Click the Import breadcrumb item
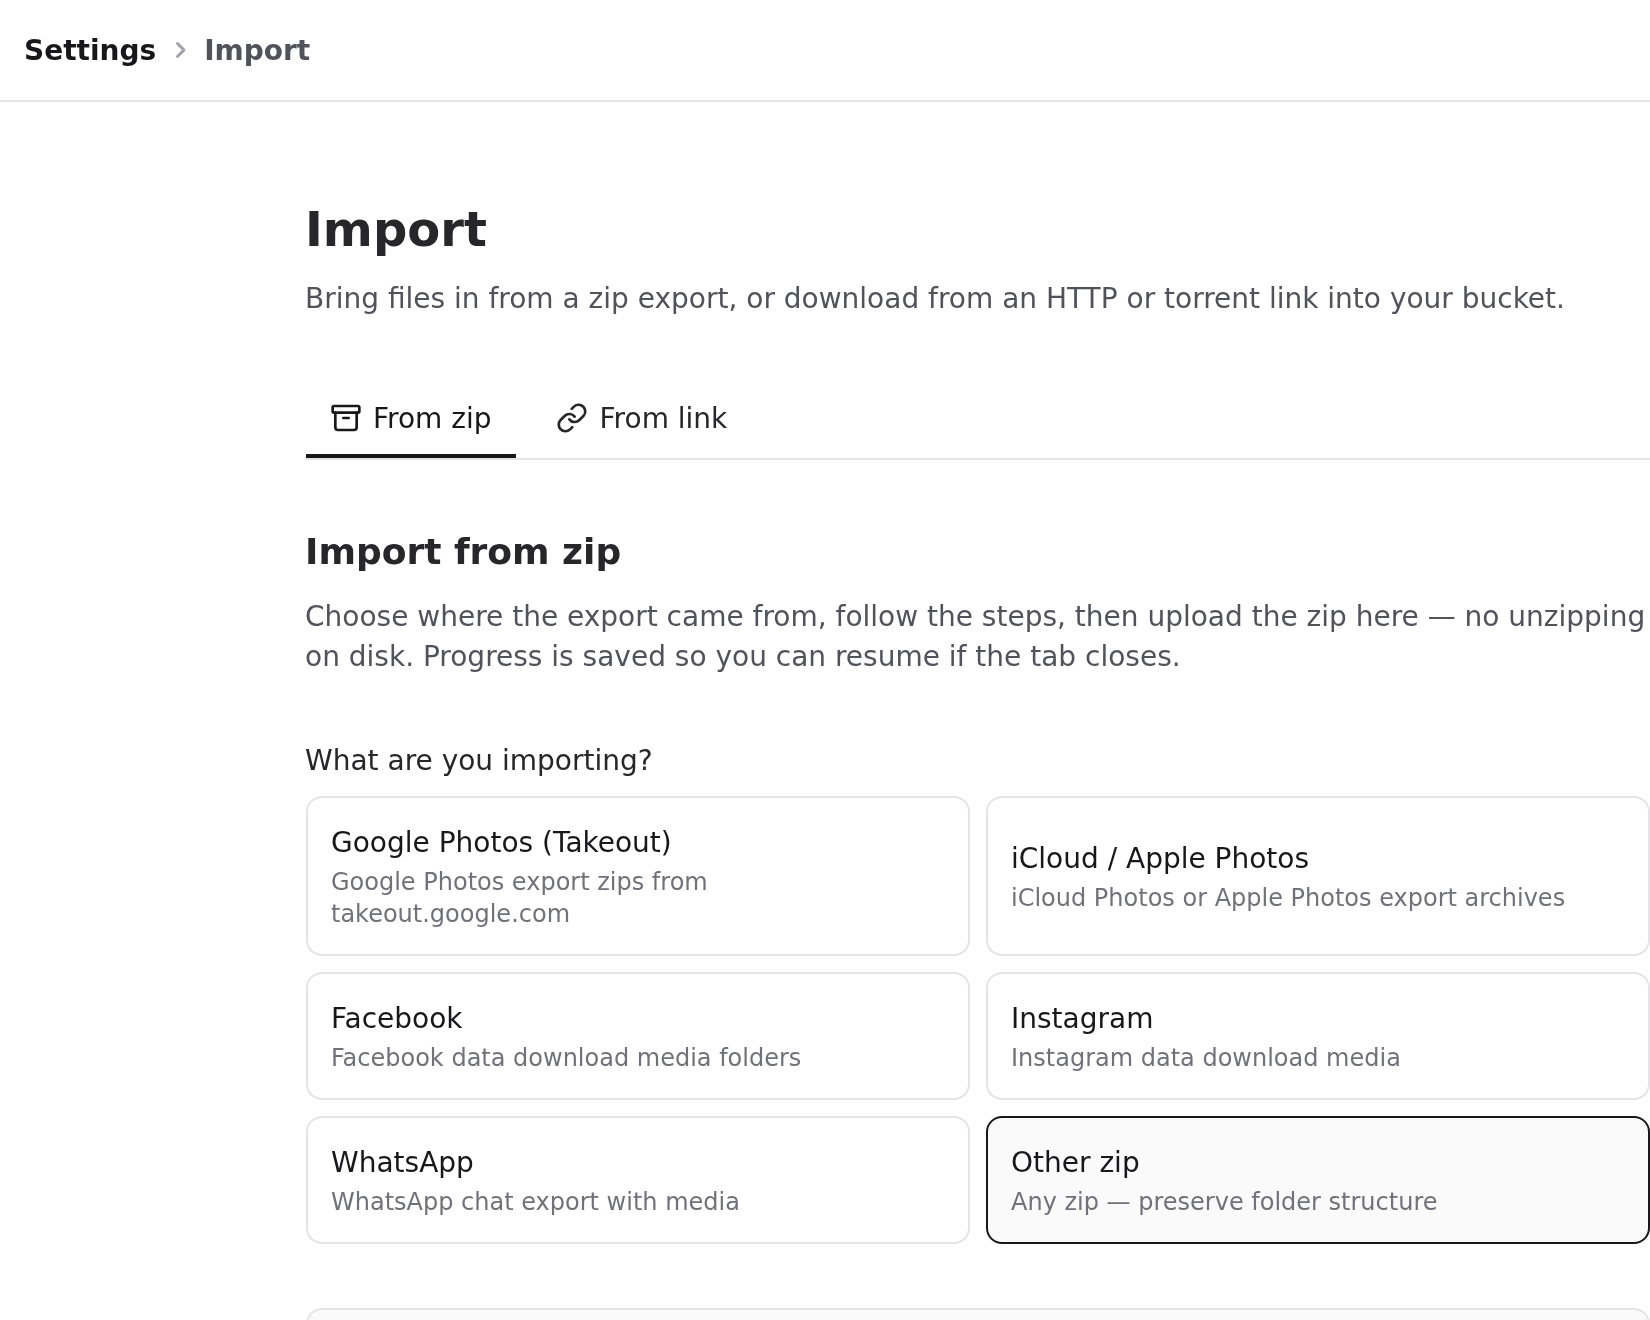The width and height of the screenshot is (1650, 1320). click(x=257, y=50)
